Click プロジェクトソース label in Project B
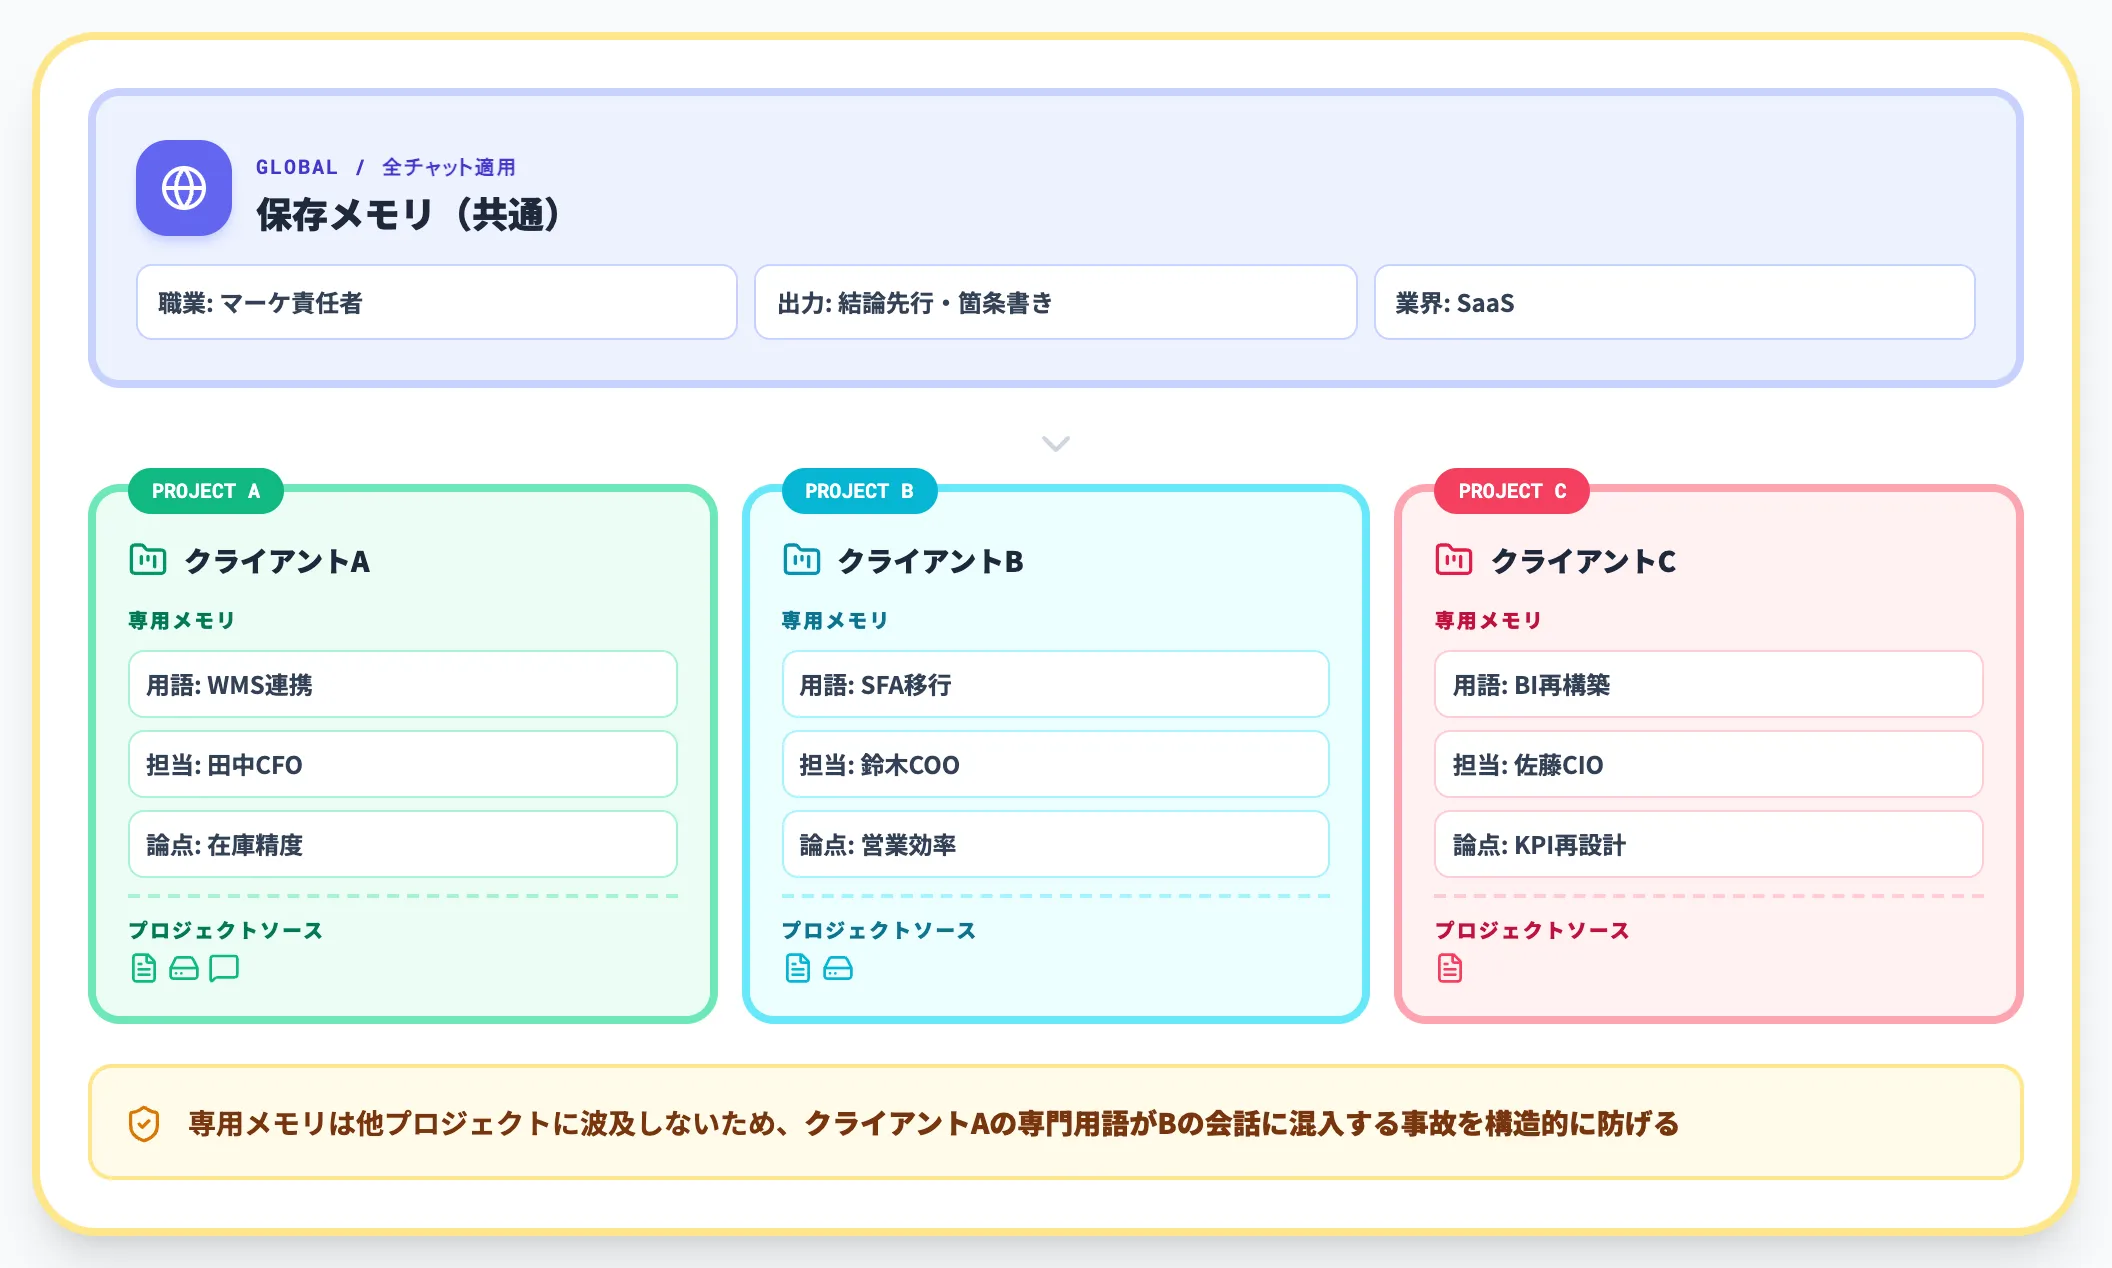The width and height of the screenshot is (2112, 1268). (878, 930)
